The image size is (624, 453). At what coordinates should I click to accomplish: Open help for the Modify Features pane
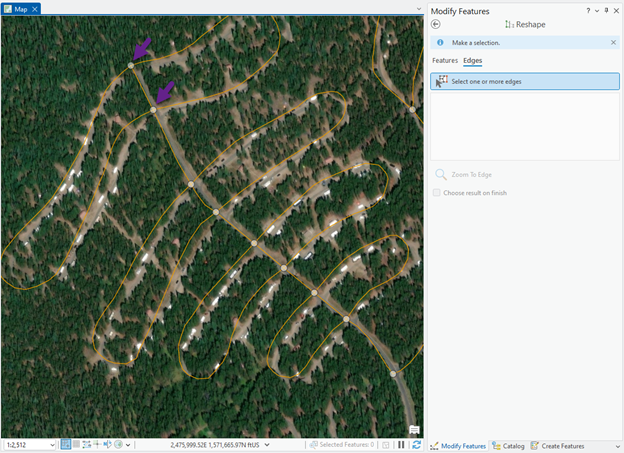(588, 11)
